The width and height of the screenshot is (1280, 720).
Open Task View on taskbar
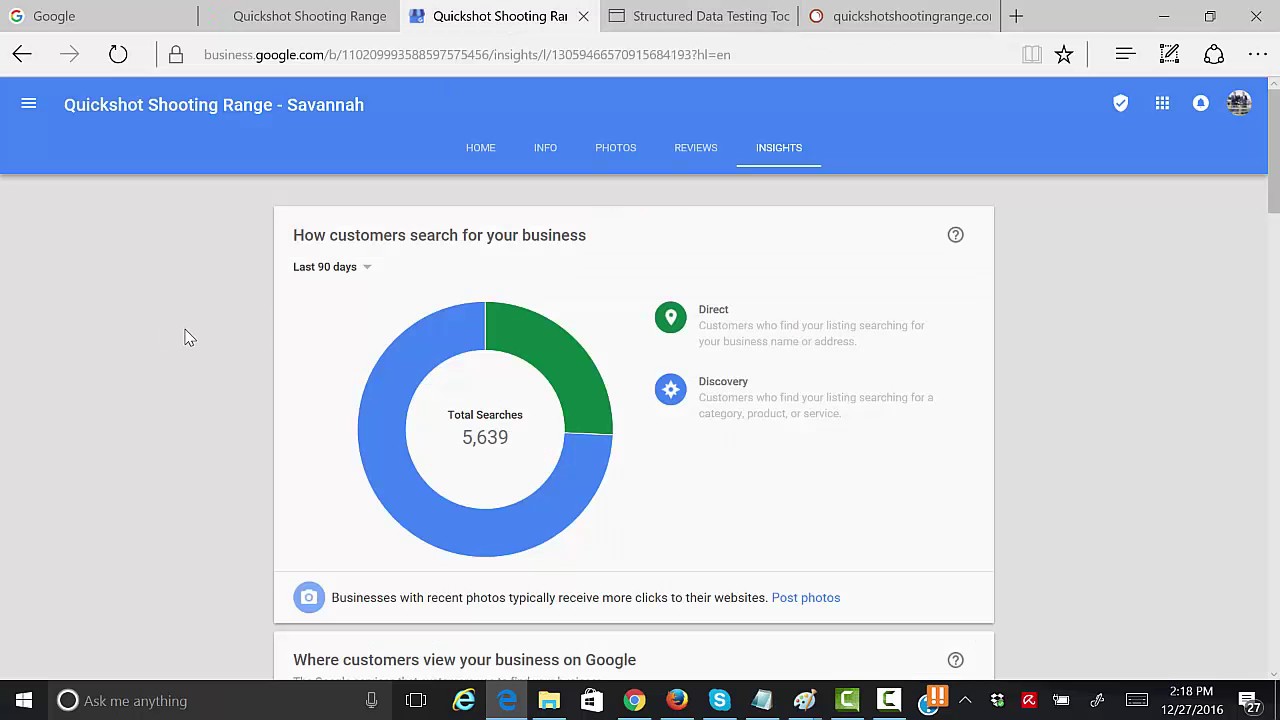pos(416,701)
